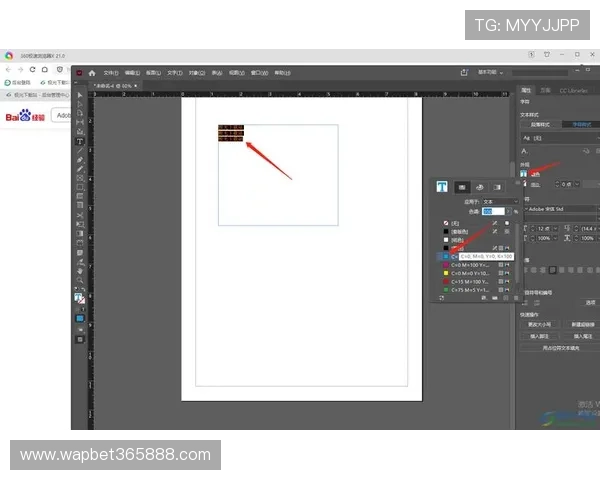
Task: Select the Pen tool
Action: (80, 160)
